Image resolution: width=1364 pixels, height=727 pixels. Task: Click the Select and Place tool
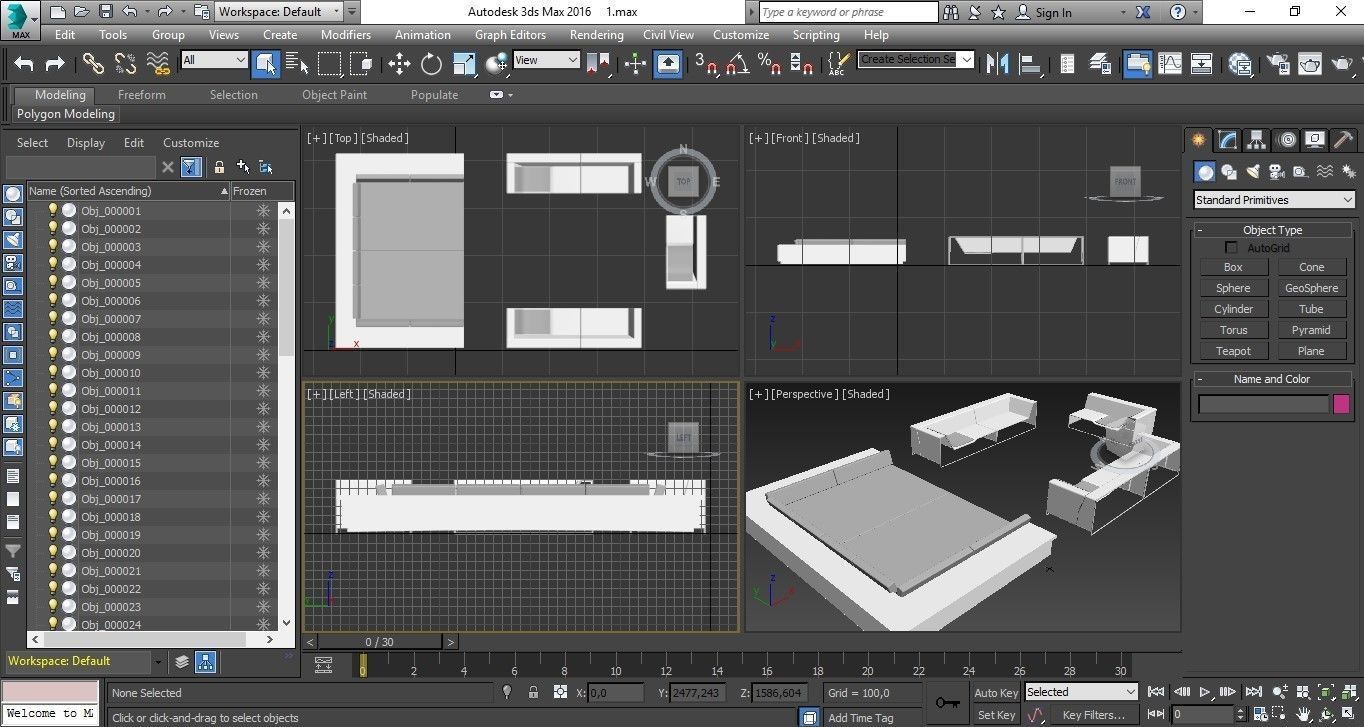click(x=497, y=63)
